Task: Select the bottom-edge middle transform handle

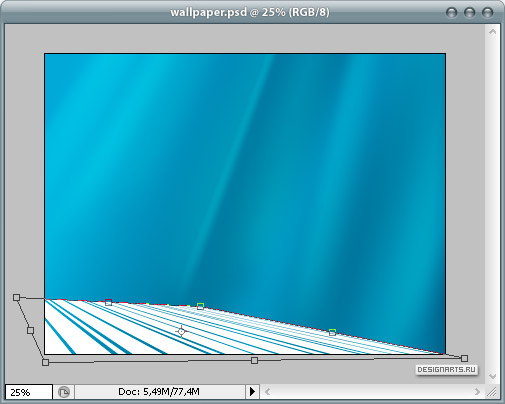Action: coord(254,360)
